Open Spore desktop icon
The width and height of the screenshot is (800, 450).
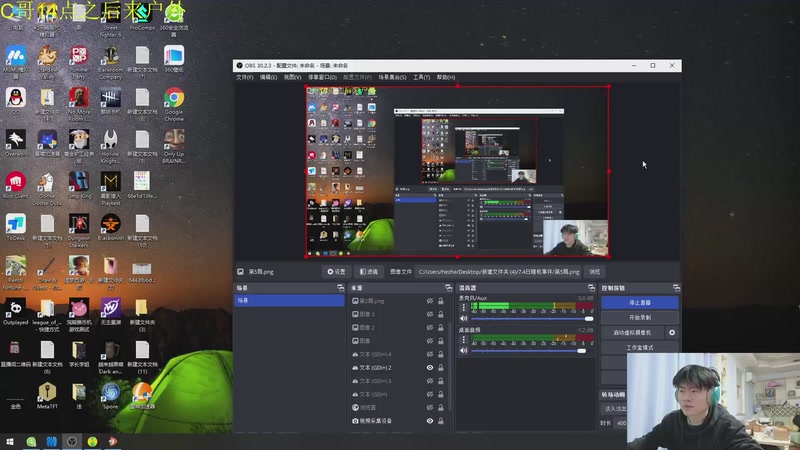[x=111, y=396]
